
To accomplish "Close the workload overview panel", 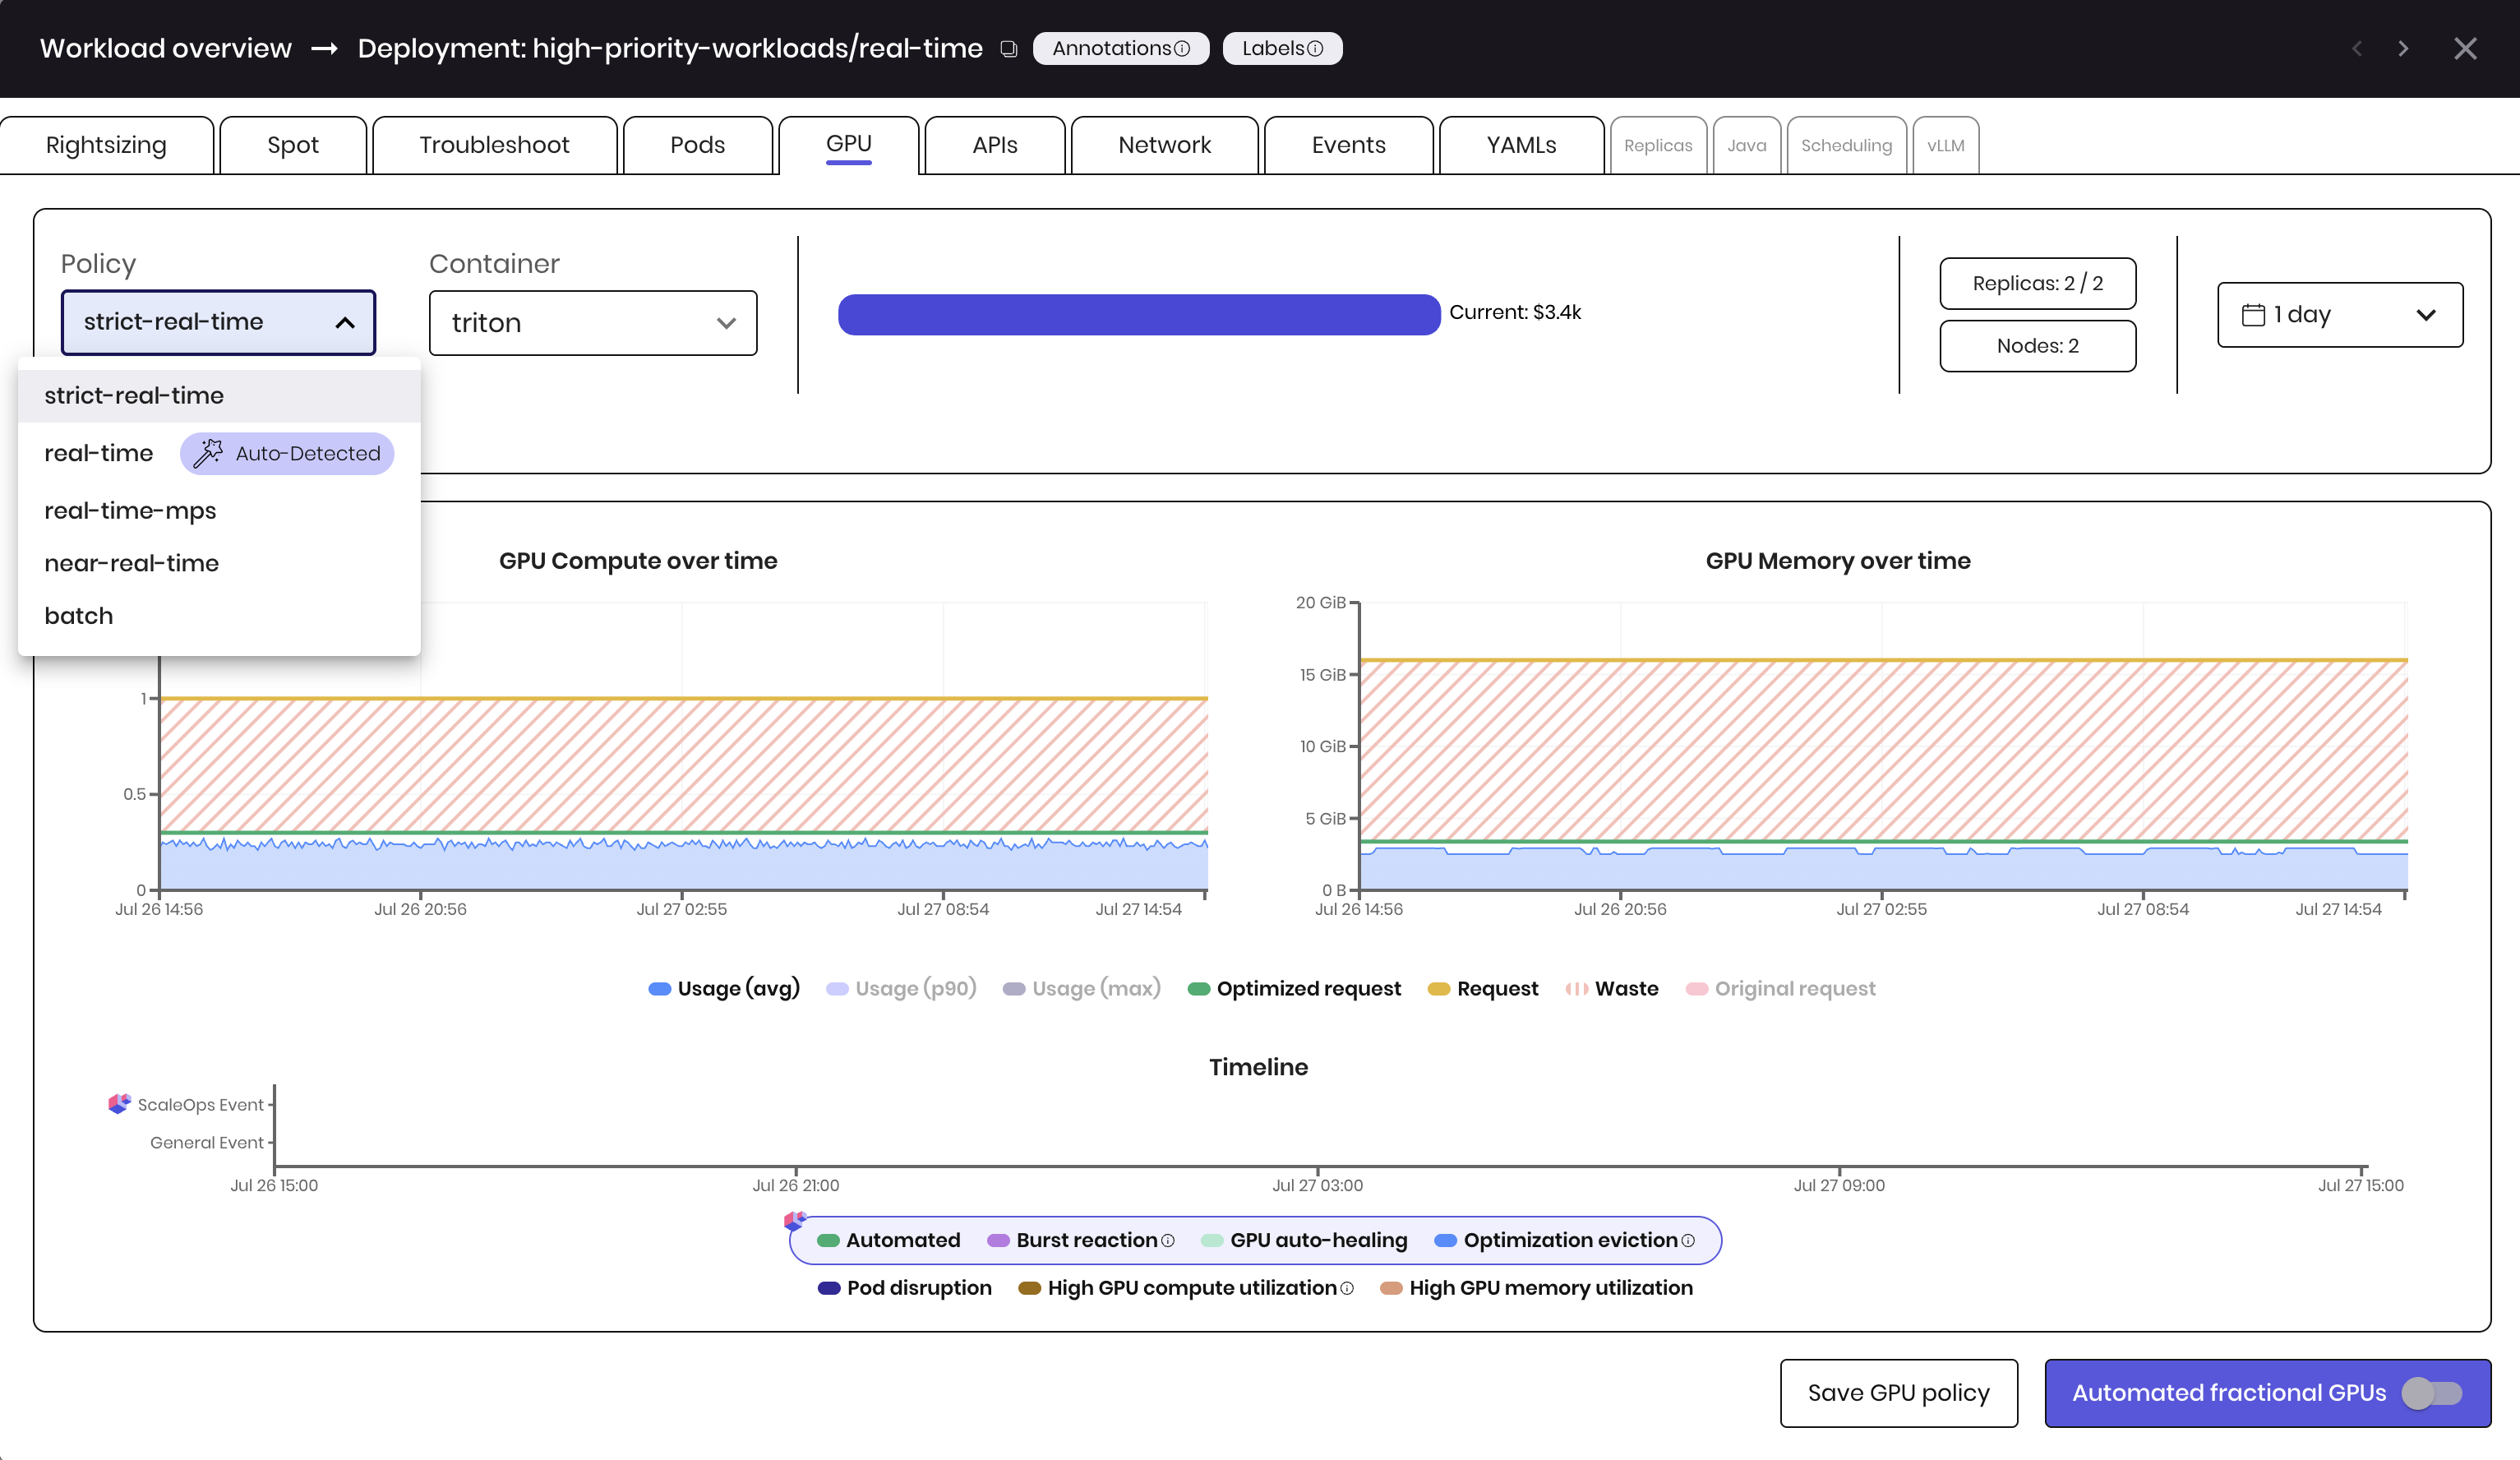I will pos(2465,48).
